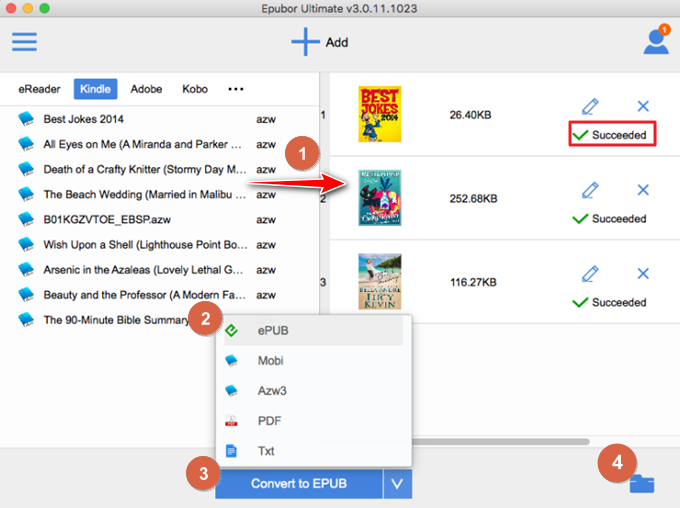Click book icon beside B01KGZVTOE_EBSP.azw

click(26, 220)
